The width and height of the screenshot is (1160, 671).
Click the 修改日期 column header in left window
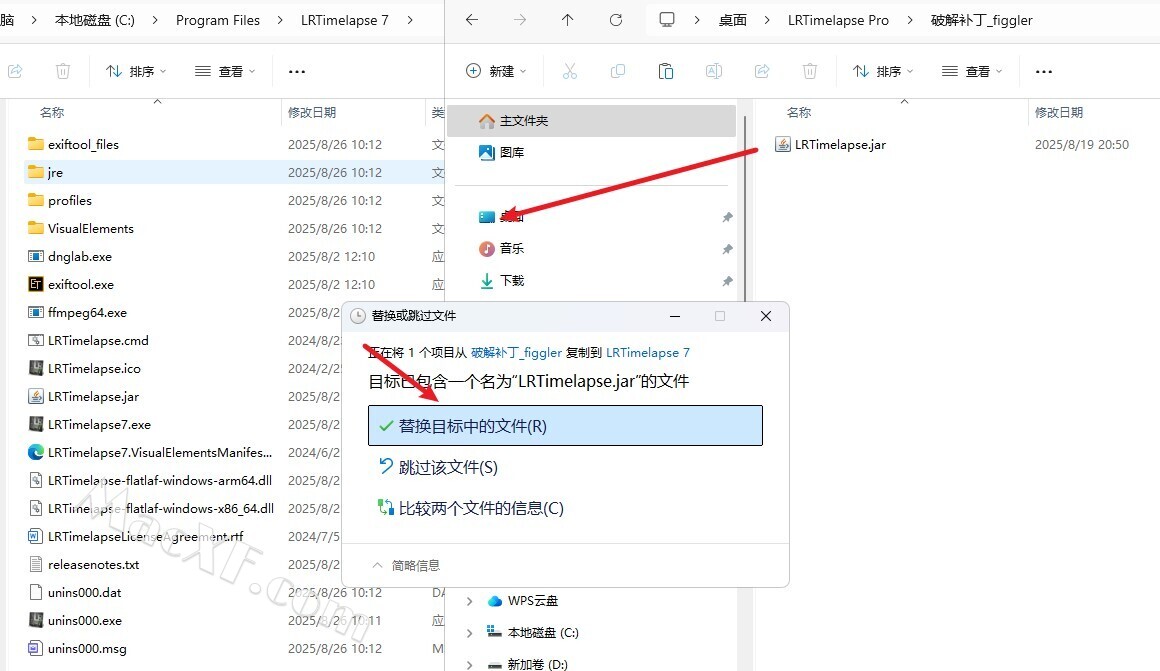point(312,113)
